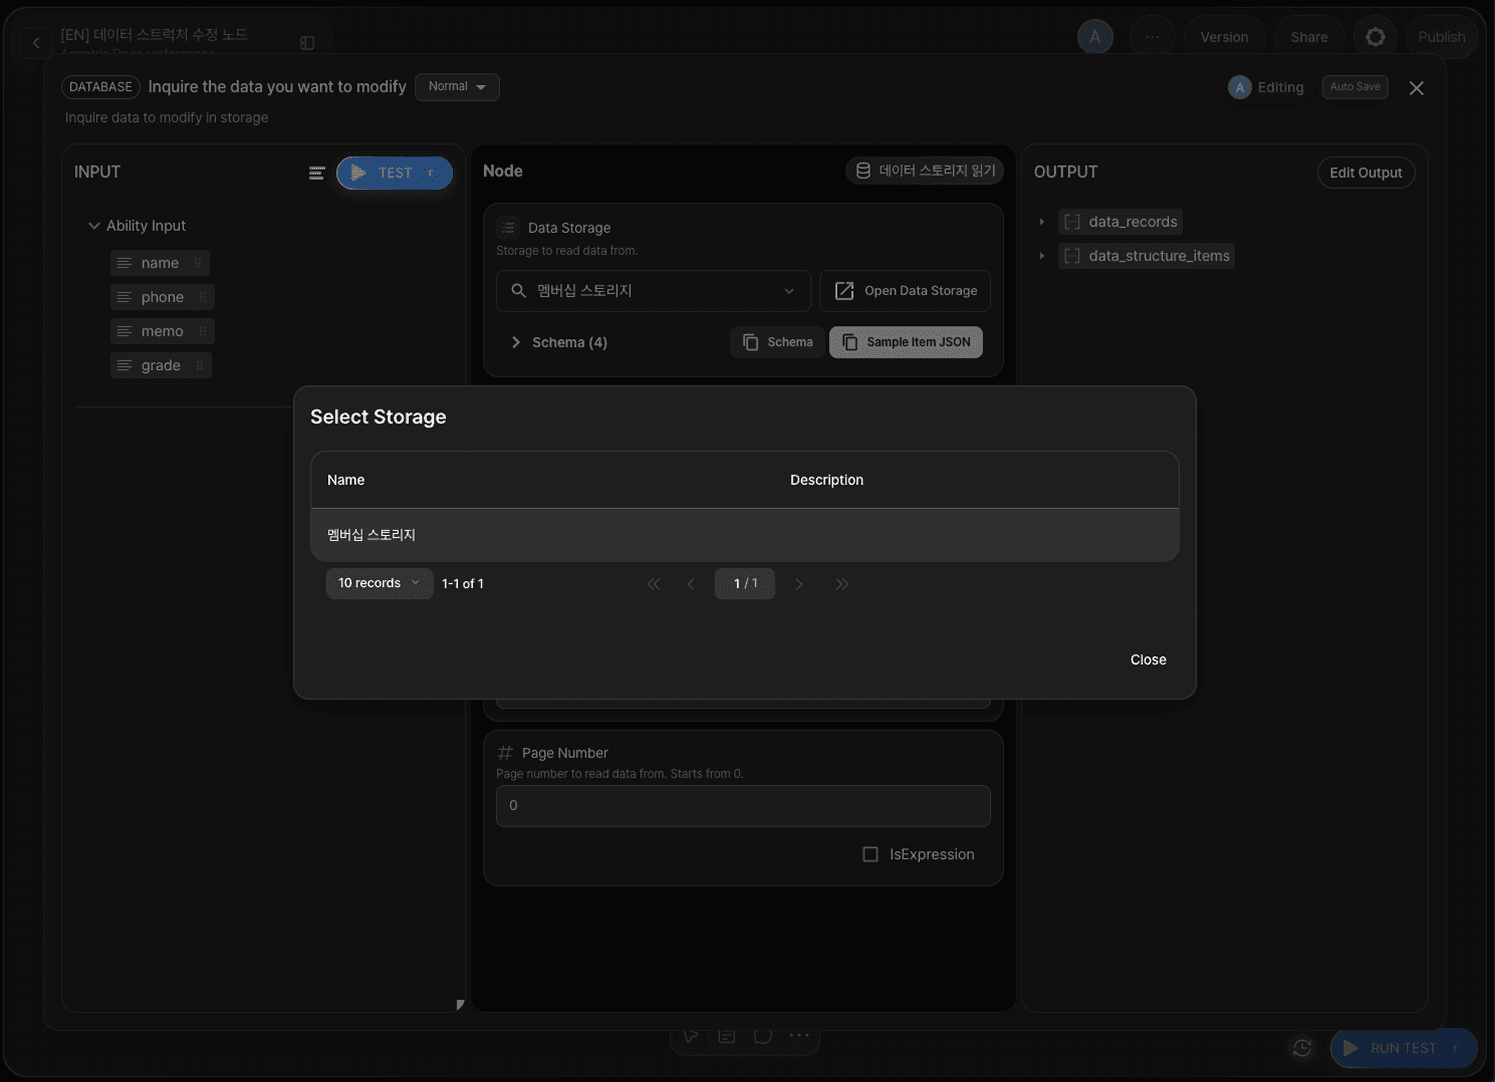Grab the drag handle on phone variable

(203, 297)
